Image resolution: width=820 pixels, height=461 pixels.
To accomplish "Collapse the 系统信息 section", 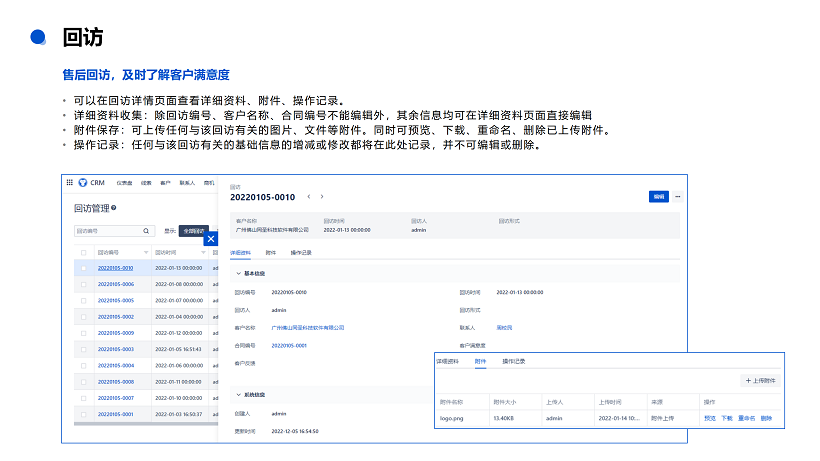I will (238, 395).
